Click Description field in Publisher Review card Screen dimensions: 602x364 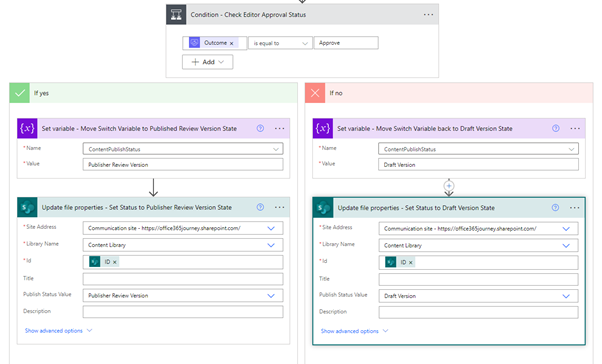click(x=183, y=312)
